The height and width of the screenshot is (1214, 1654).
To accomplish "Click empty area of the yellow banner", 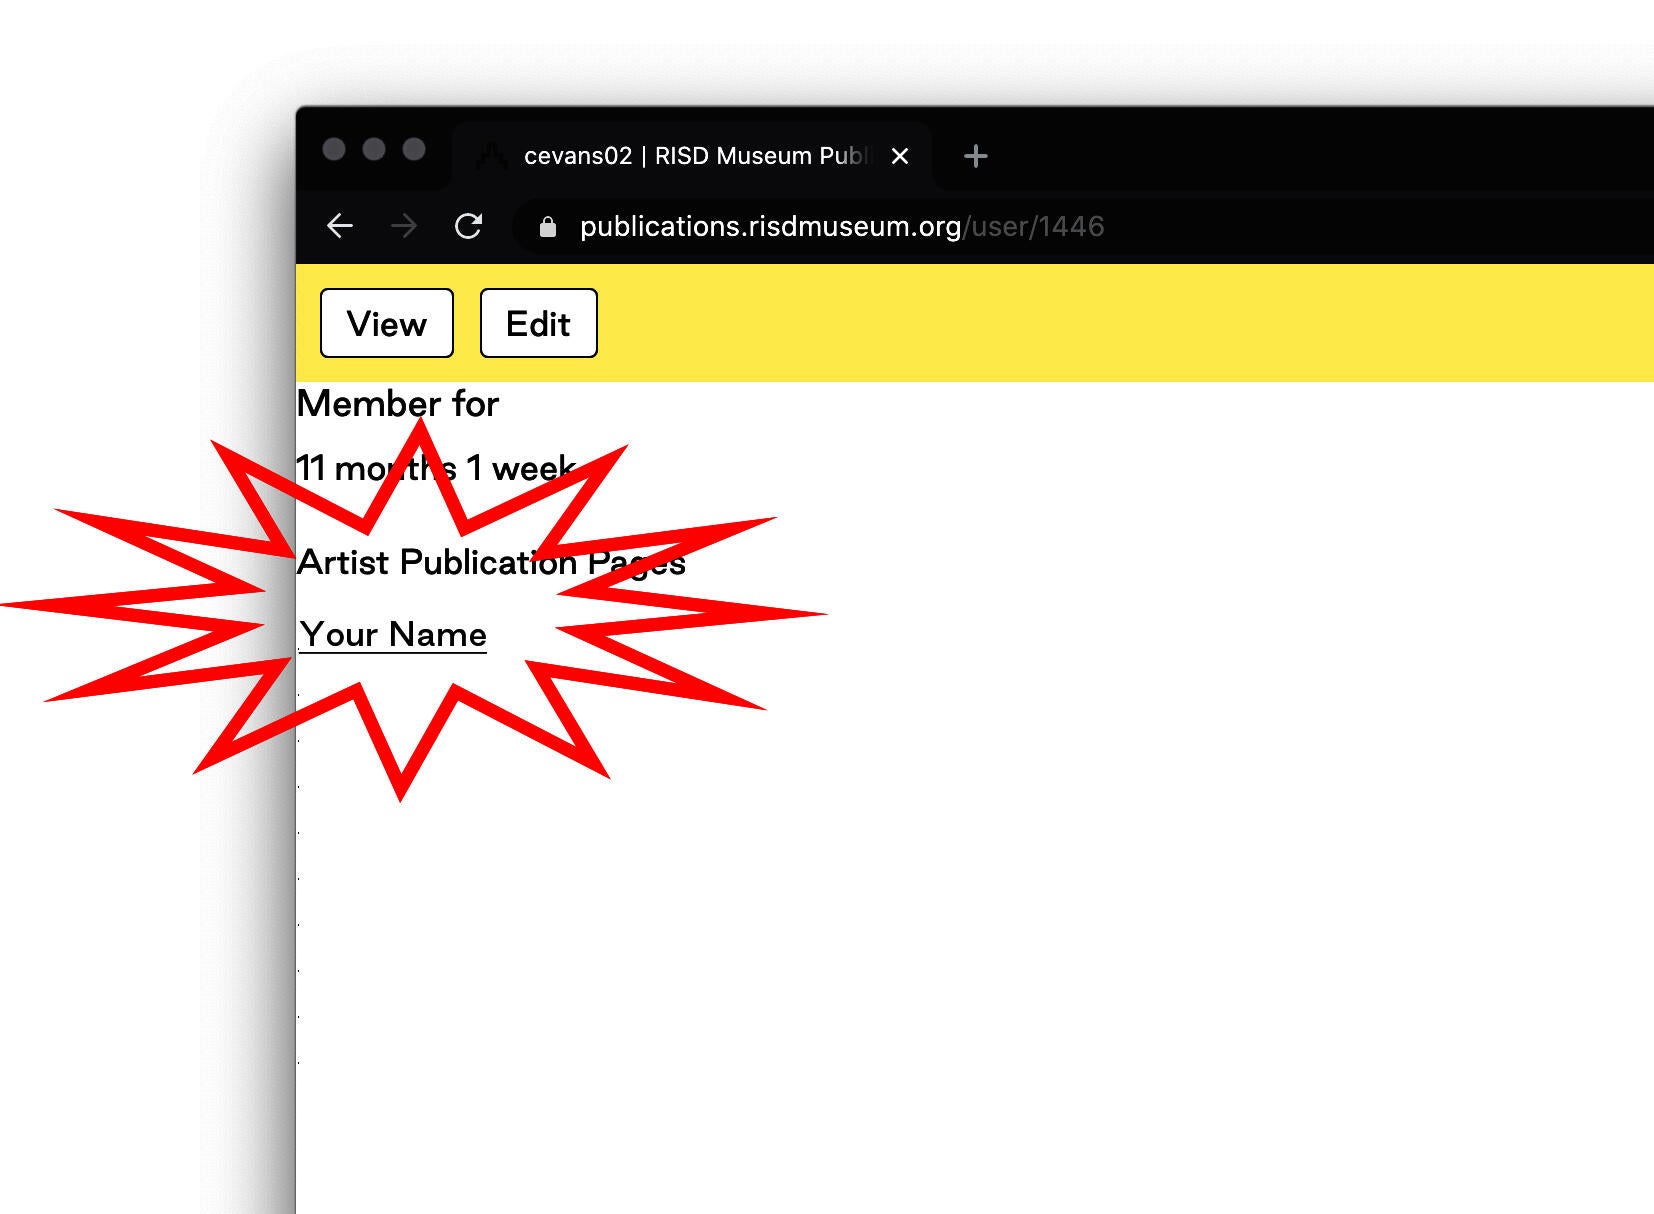I will (x=1100, y=322).
